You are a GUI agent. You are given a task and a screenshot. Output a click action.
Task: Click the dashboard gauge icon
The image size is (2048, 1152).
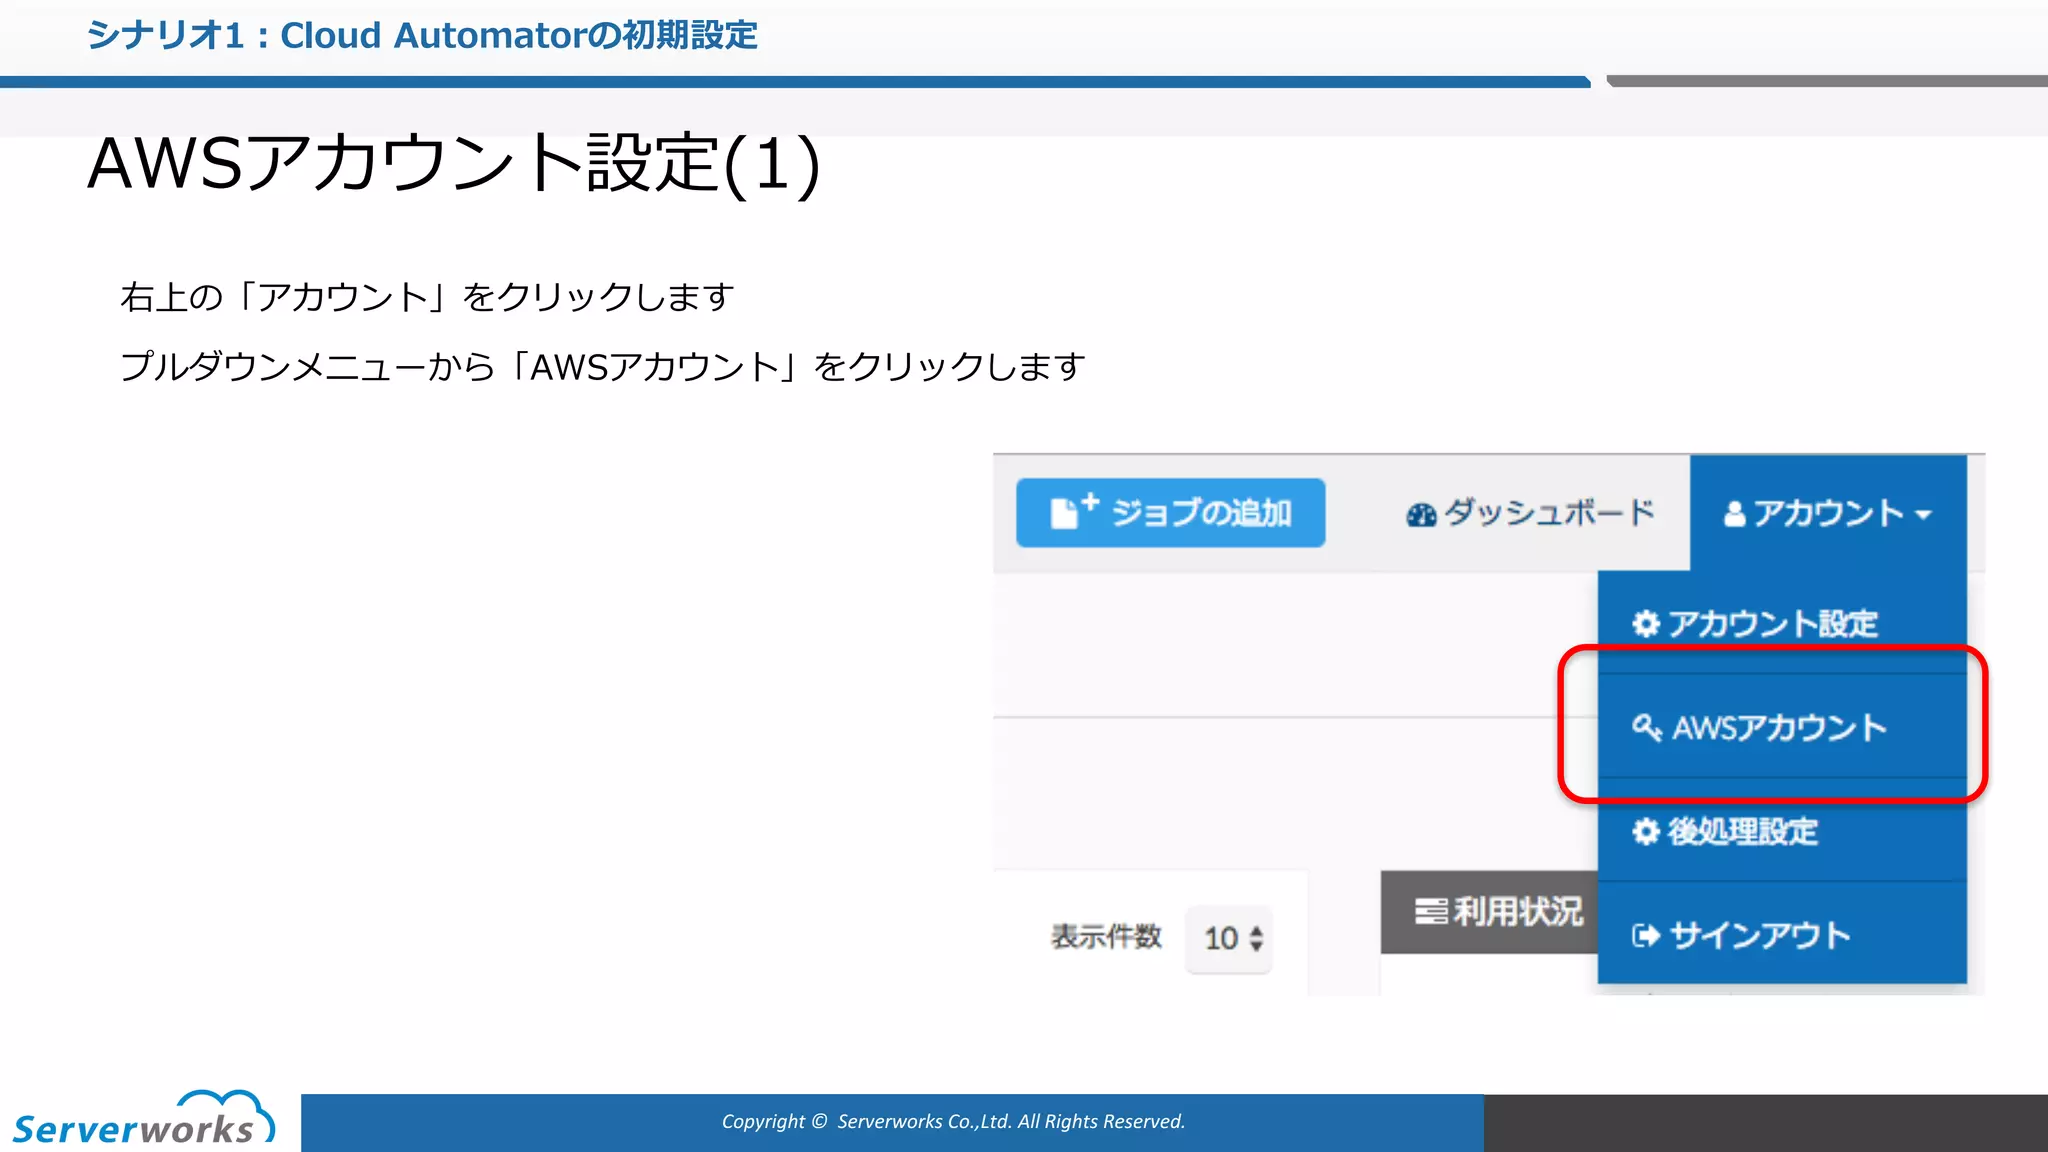1420,515
